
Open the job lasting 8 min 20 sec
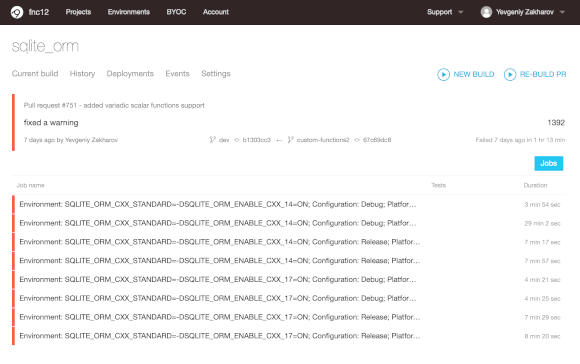(x=289, y=336)
